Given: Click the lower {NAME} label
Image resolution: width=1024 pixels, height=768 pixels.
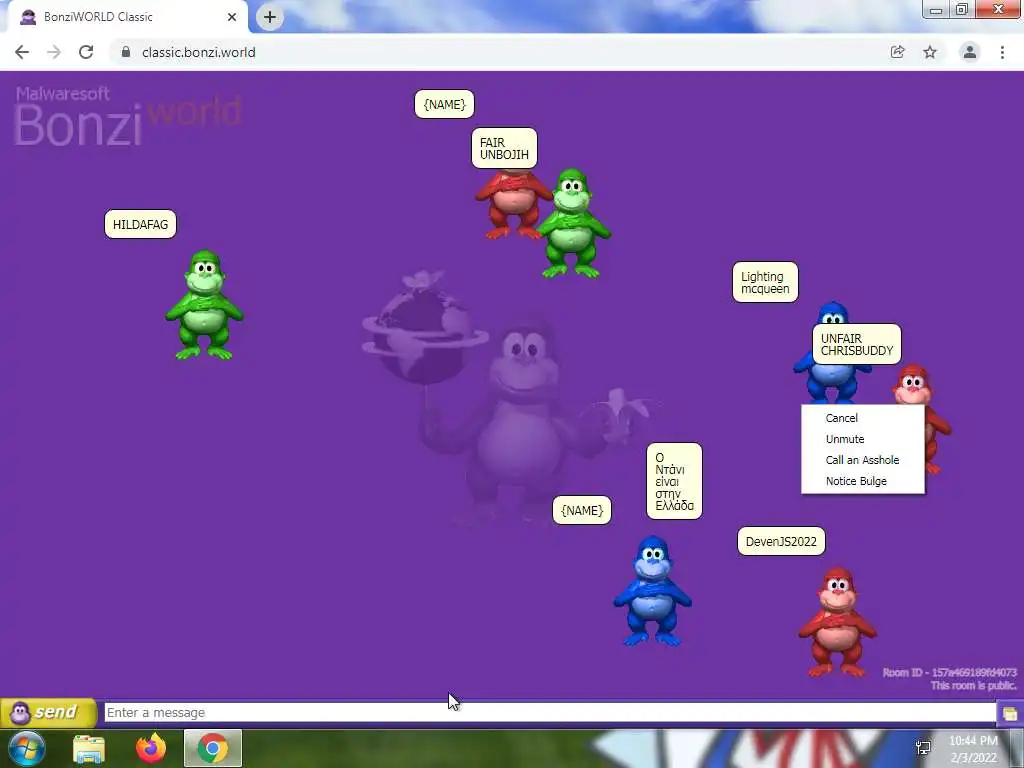Looking at the screenshot, I should (582, 510).
